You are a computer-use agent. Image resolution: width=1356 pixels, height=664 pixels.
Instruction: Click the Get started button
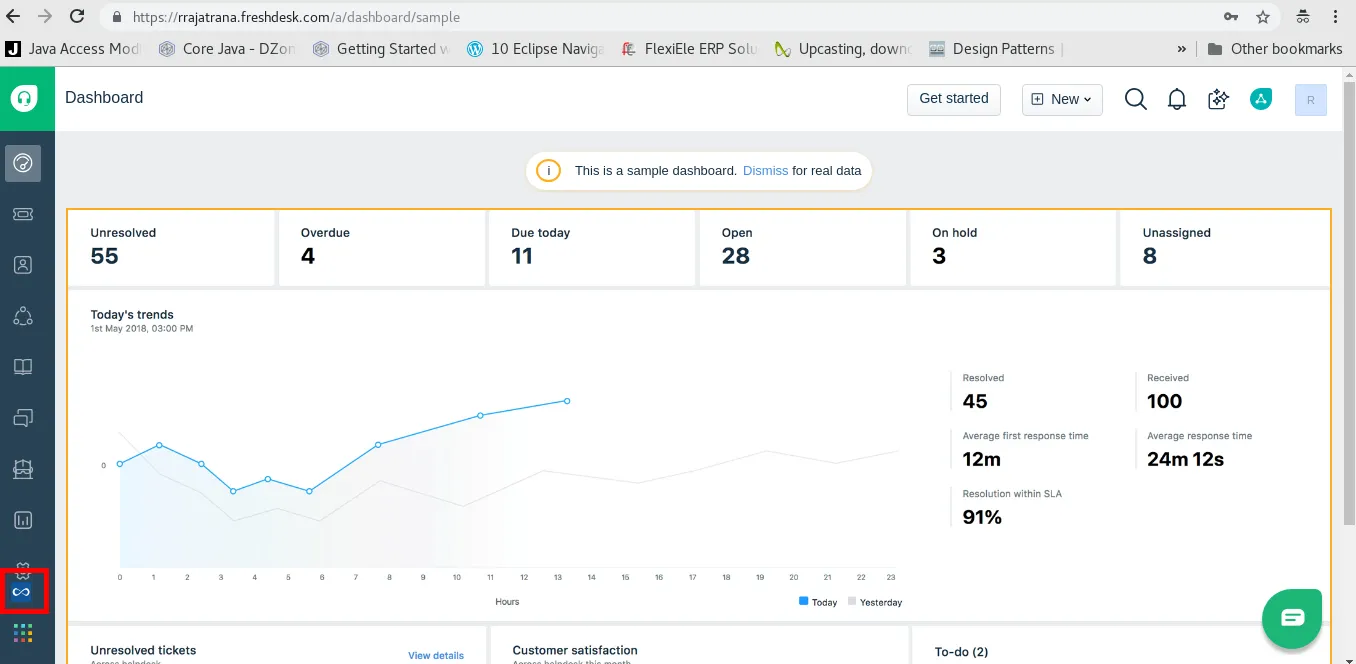954,99
